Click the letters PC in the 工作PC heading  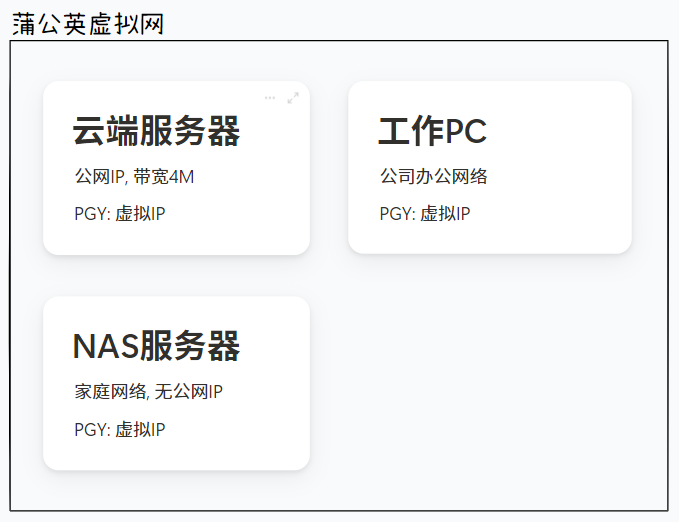465,131
